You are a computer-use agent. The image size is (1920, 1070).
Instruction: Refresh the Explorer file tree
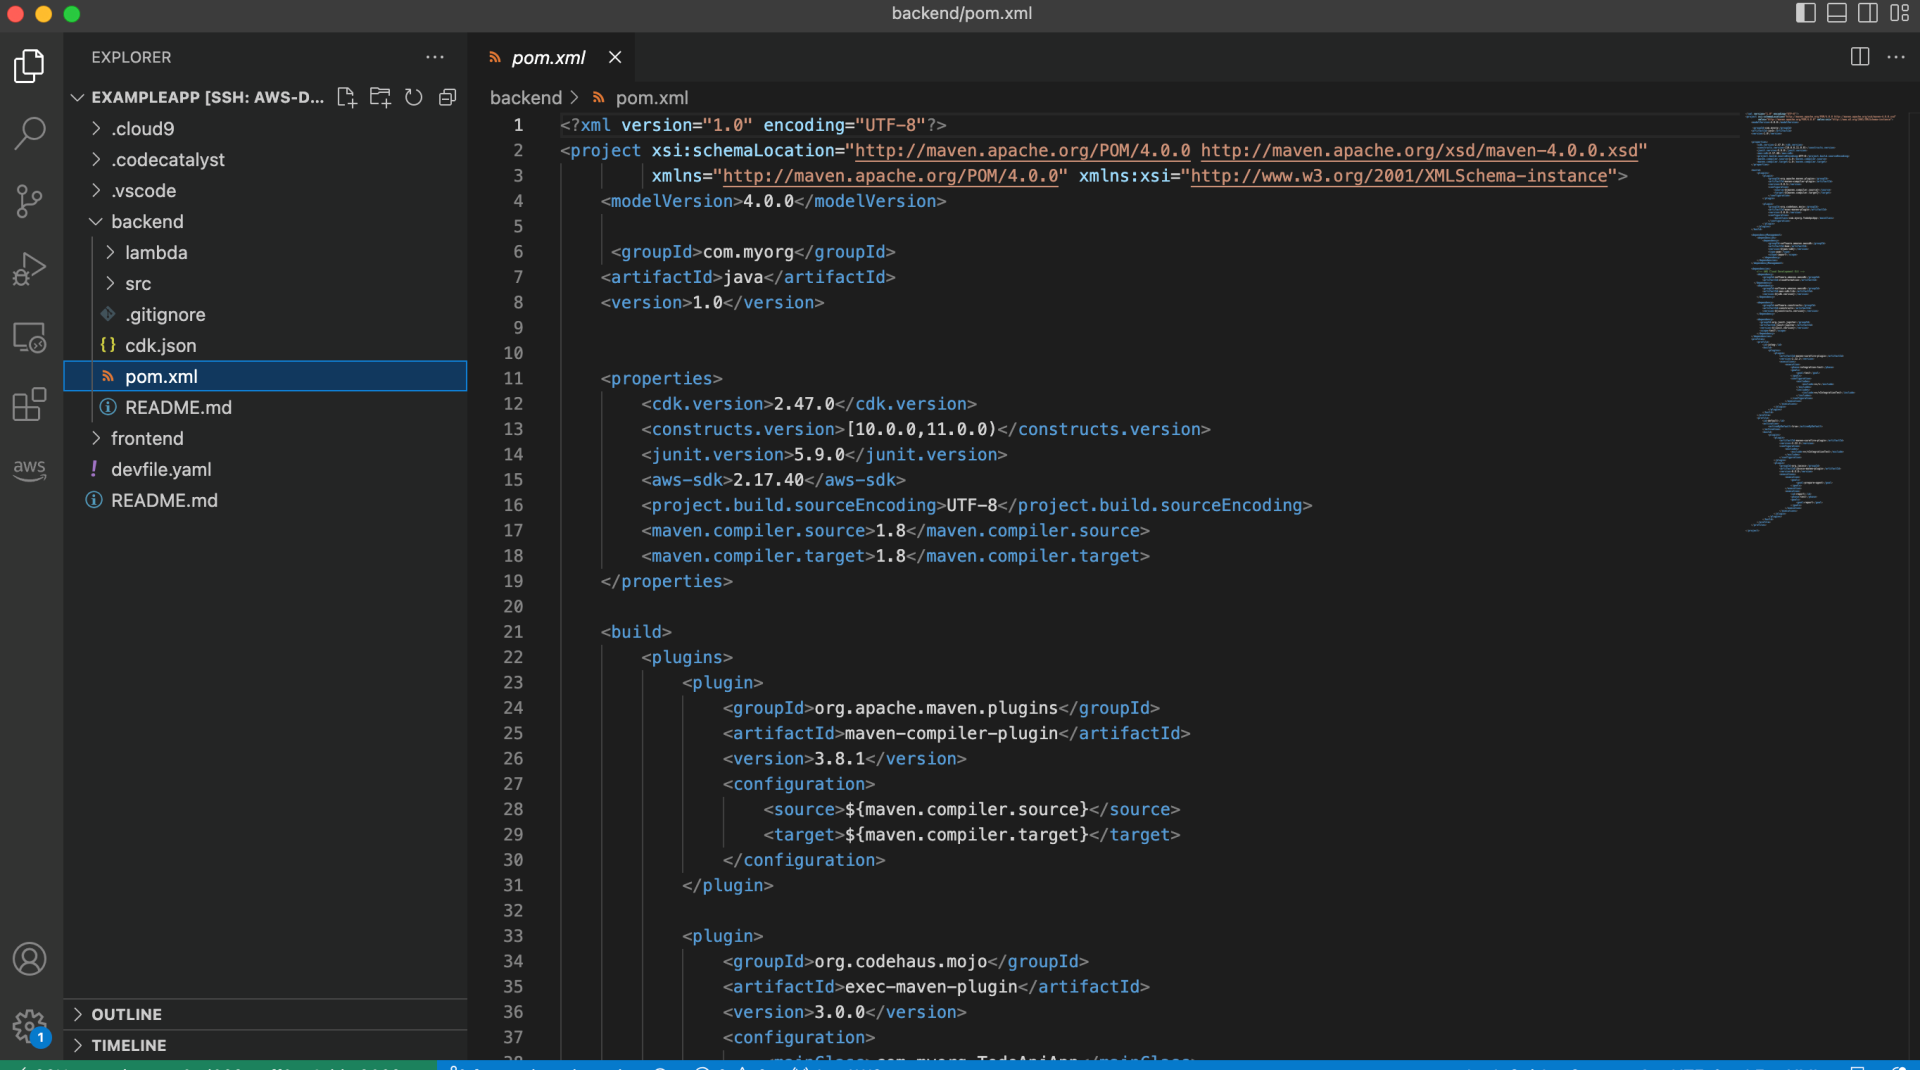pos(414,97)
